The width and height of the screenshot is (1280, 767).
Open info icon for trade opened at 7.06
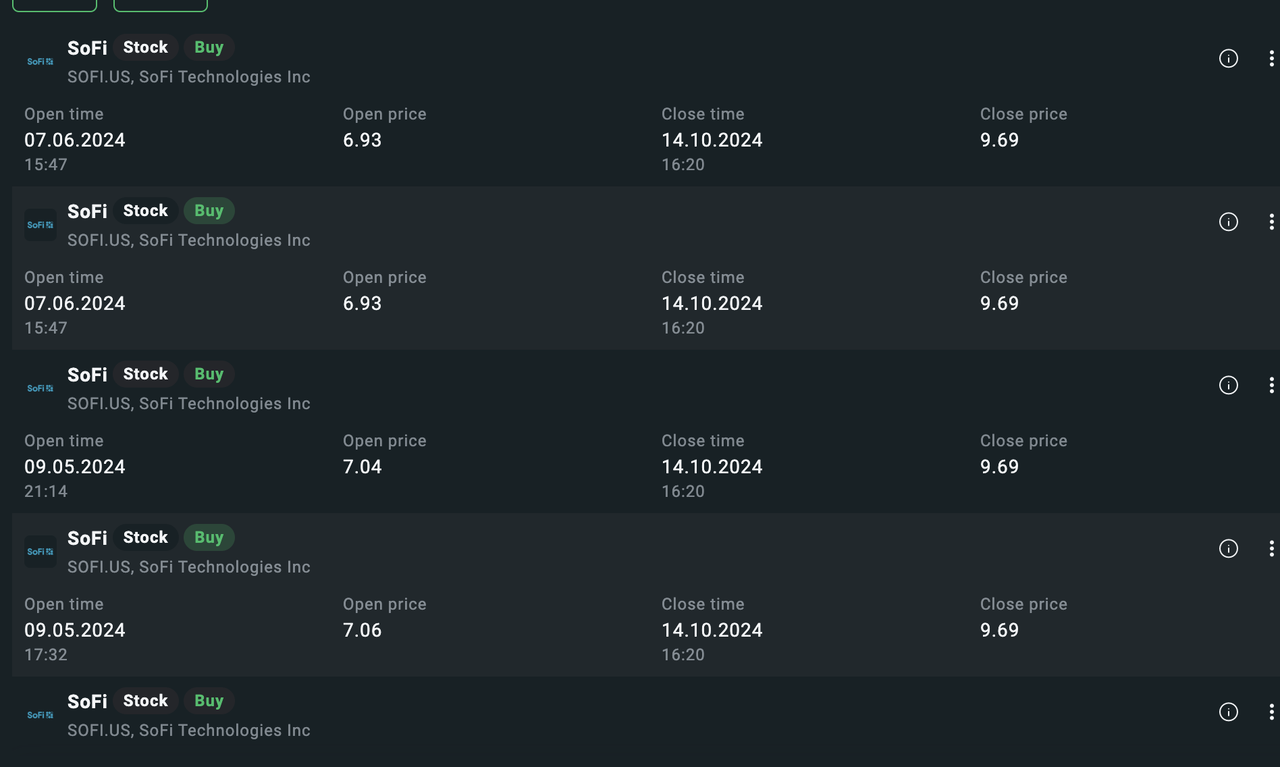click(x=1228, y=548)
